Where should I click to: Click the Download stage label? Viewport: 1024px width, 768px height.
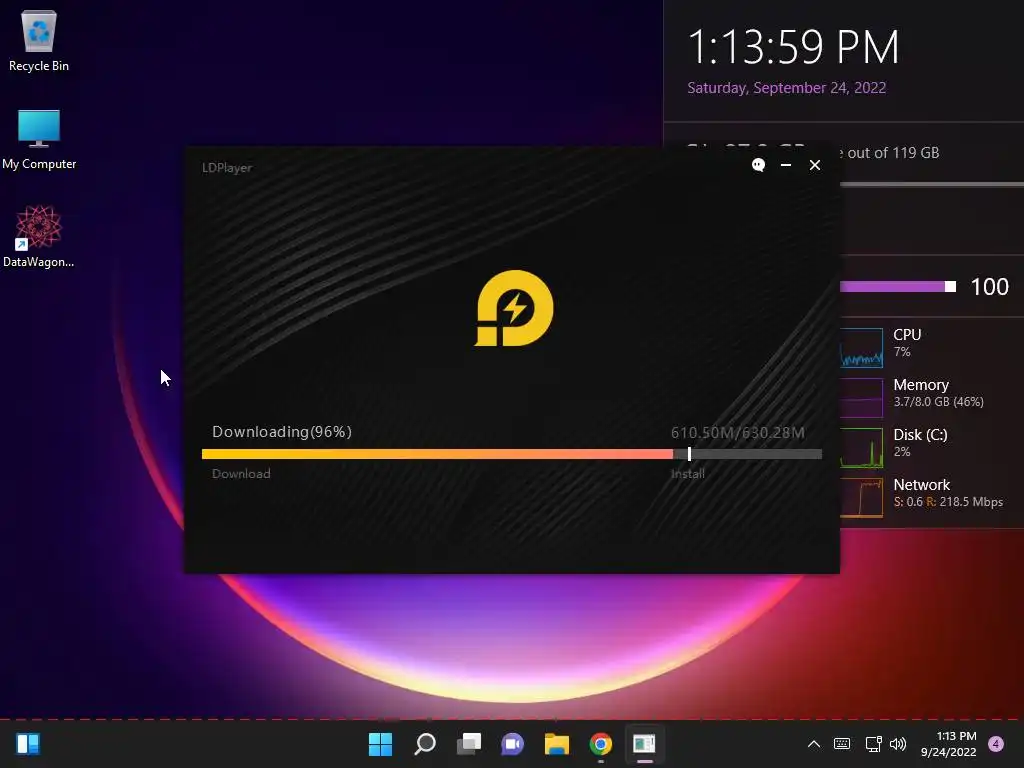(241, 473)
